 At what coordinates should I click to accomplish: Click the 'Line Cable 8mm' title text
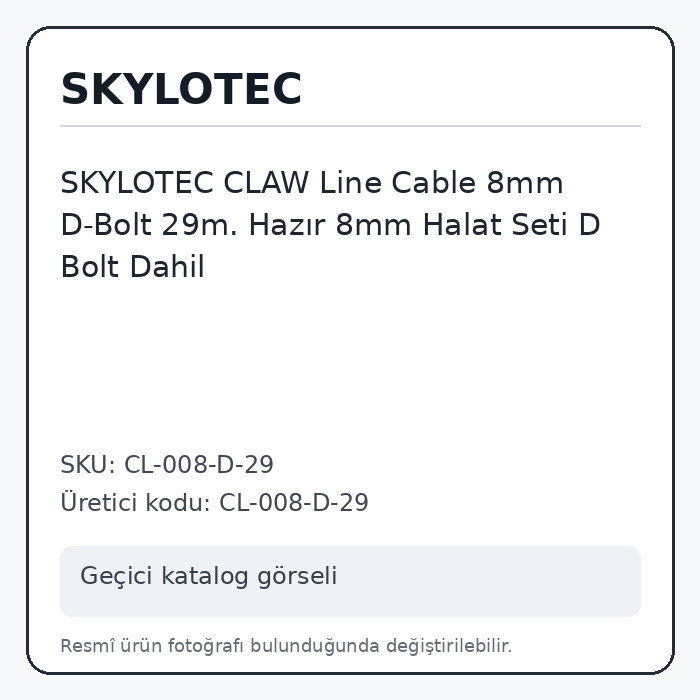point(442,183)
